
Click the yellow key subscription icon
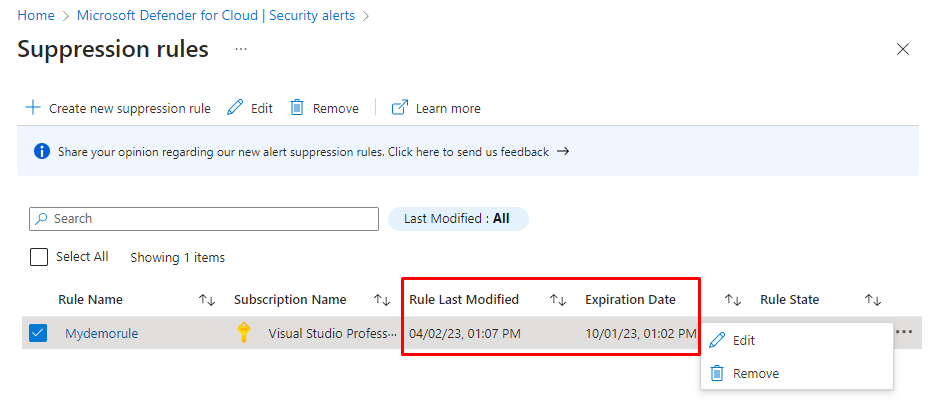click(244, 333)
